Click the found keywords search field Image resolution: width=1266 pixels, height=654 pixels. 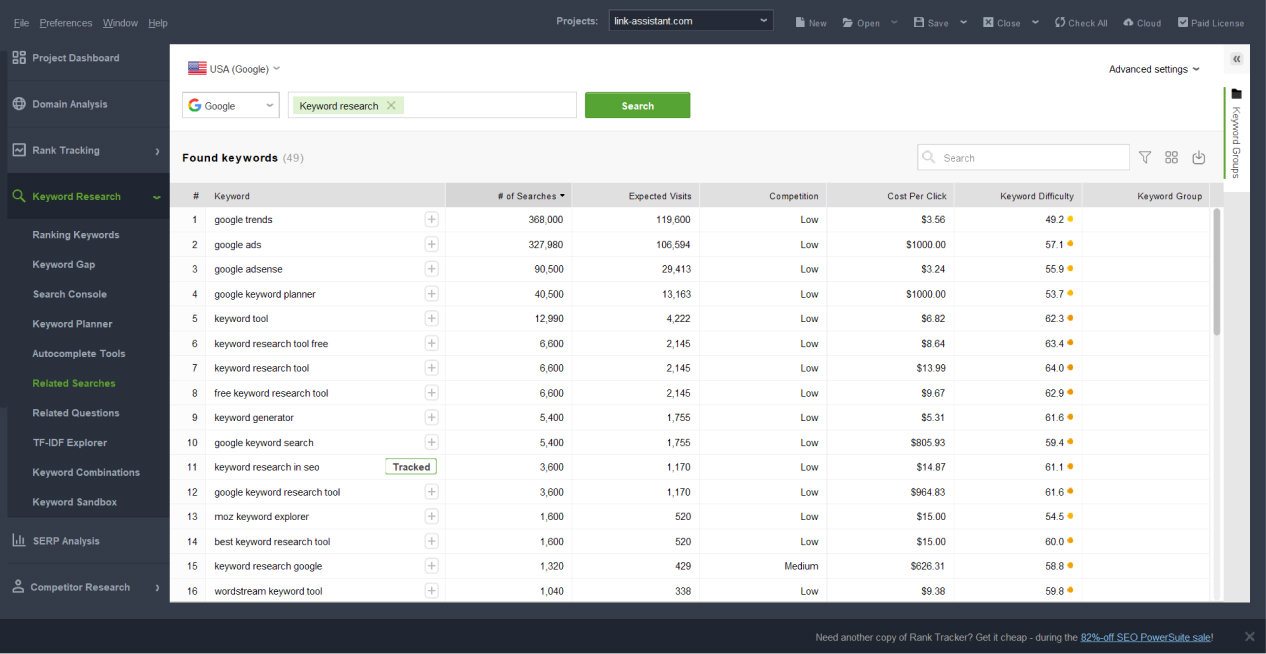tap(1023, 157)
